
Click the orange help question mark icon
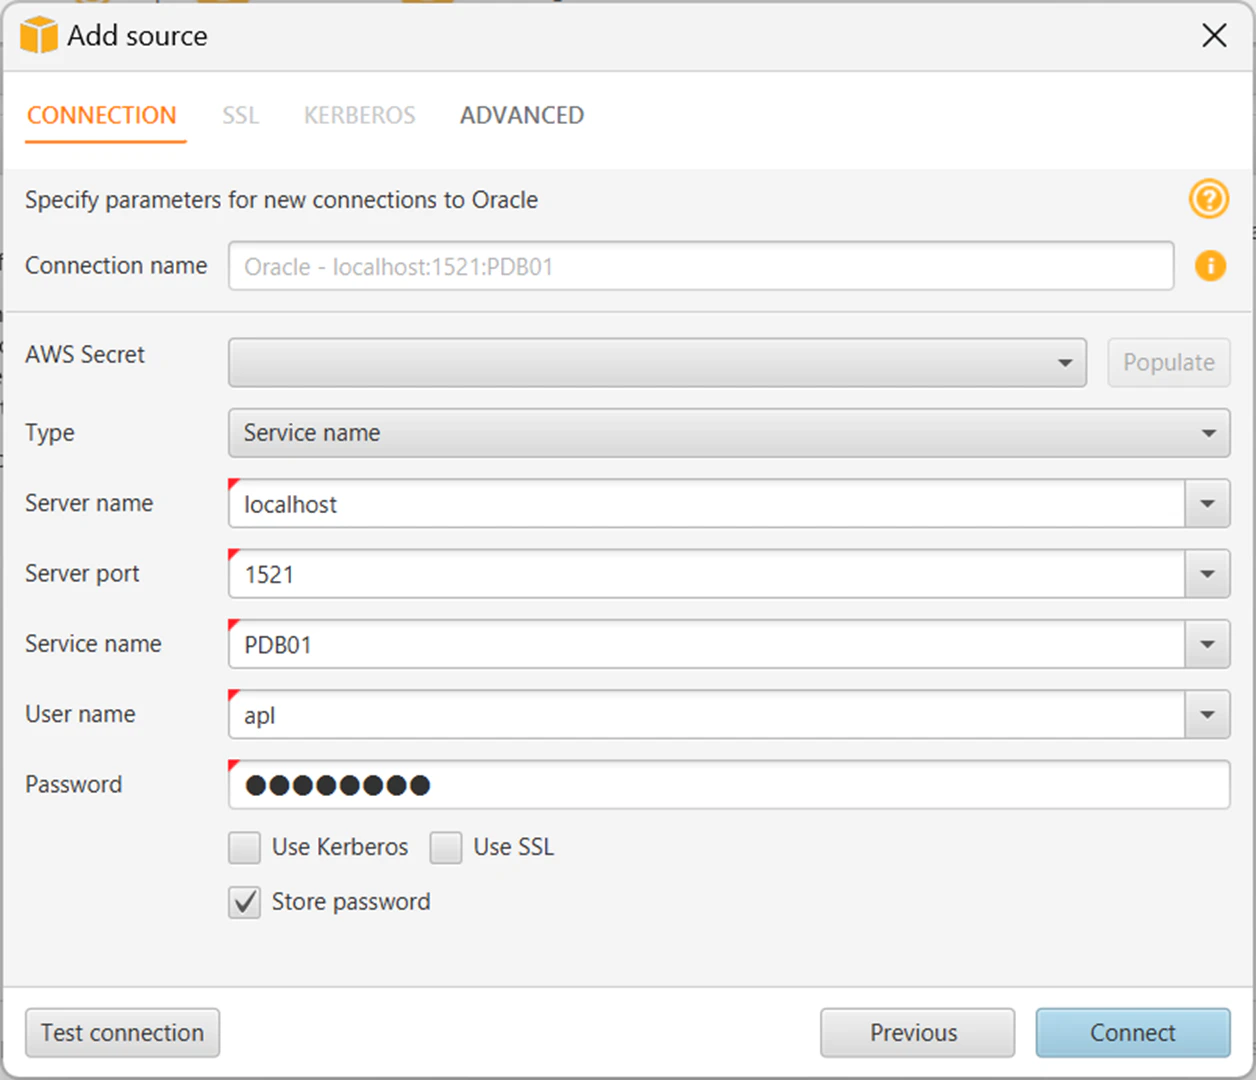pos(1209,199)
